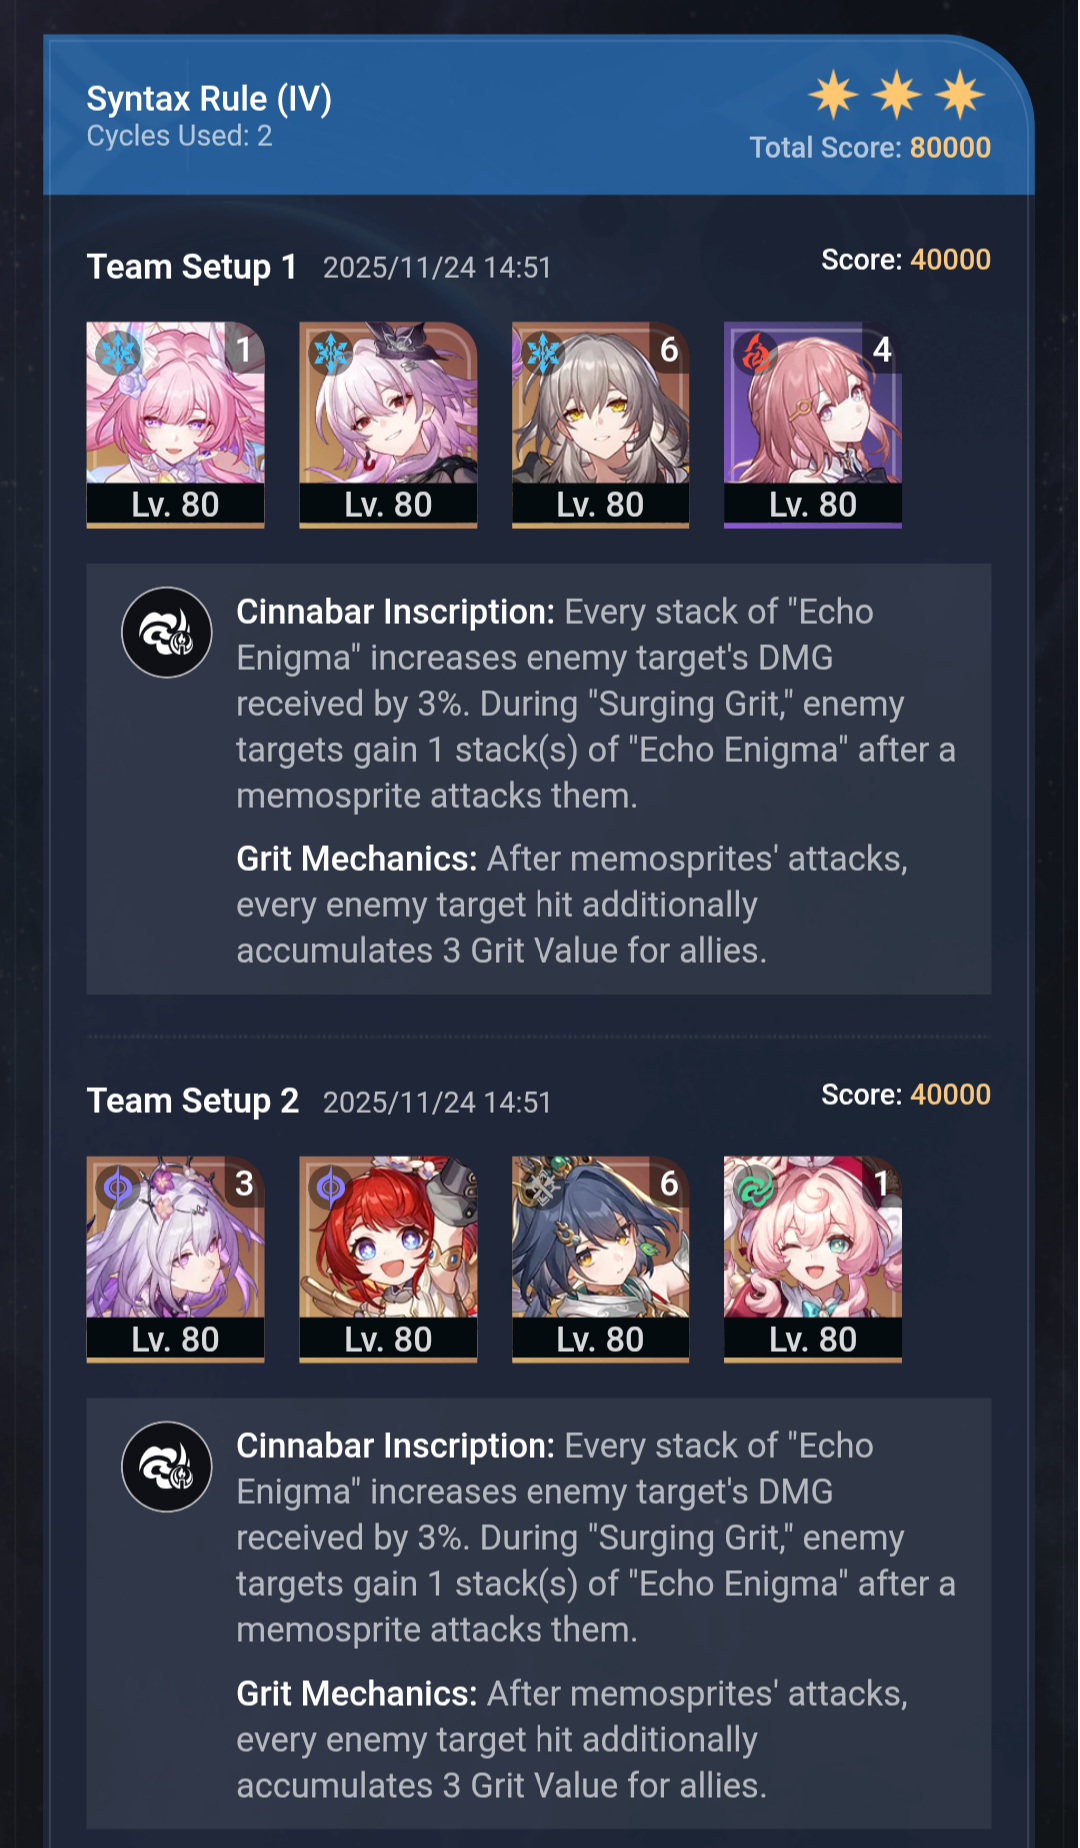Viewport: 1080px width, 1848px height.
Task: Select the red-haired character in Team Setup 2
Action: 388,1259
